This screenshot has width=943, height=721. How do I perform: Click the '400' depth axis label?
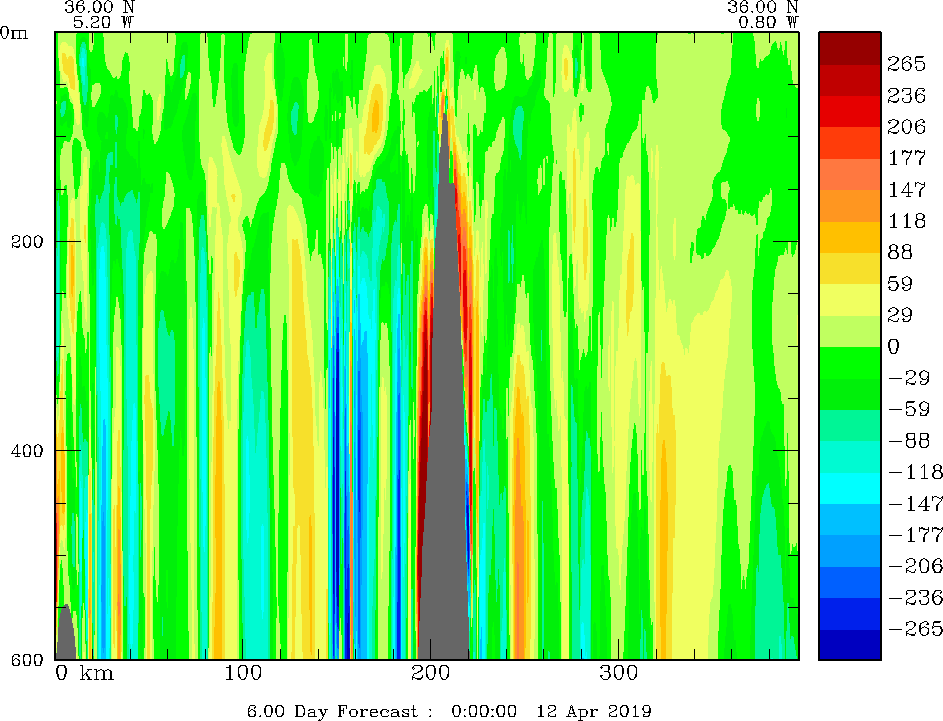coord(27,450)
